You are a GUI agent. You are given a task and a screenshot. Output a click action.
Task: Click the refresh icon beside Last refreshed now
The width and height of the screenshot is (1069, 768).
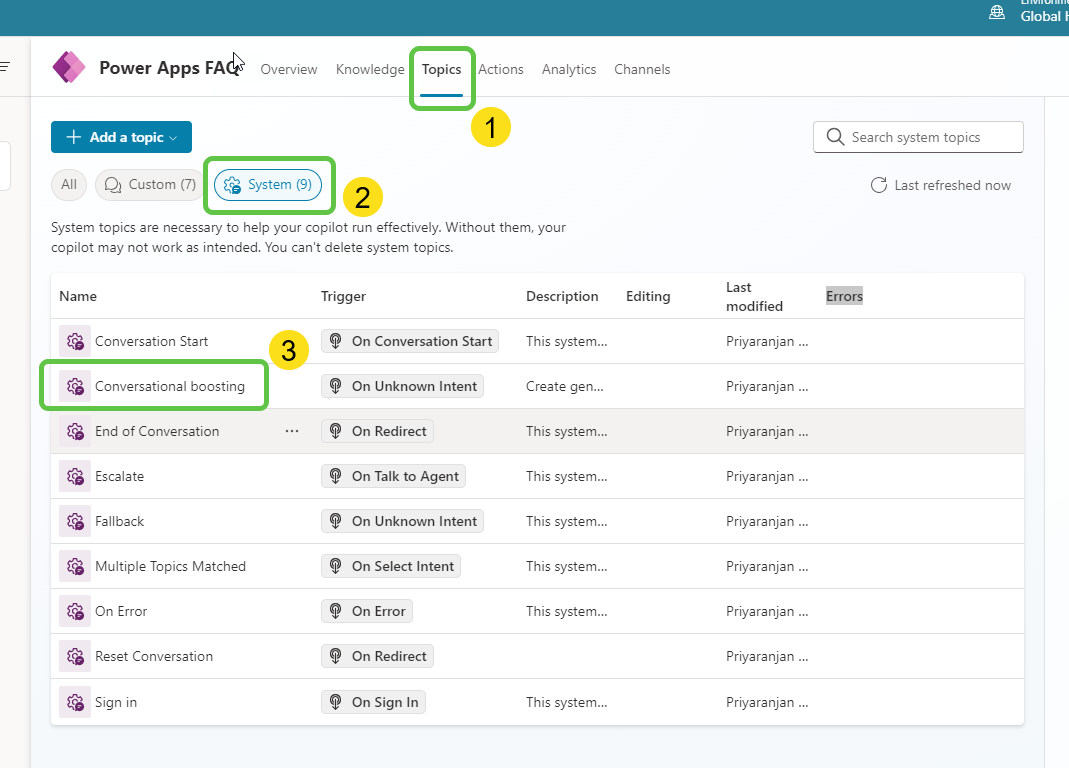point(878,185)
